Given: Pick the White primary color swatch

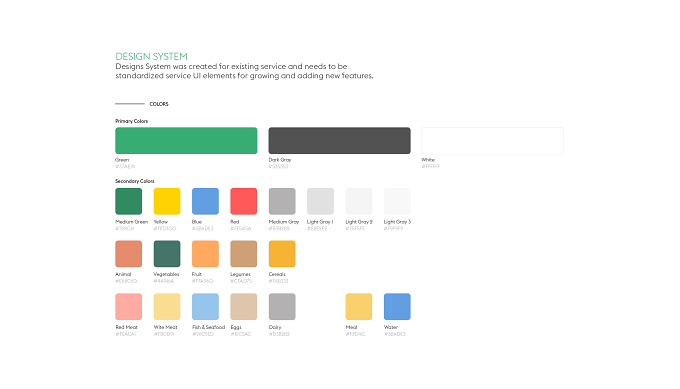Looking at the screenshot, I should [493, 141].
